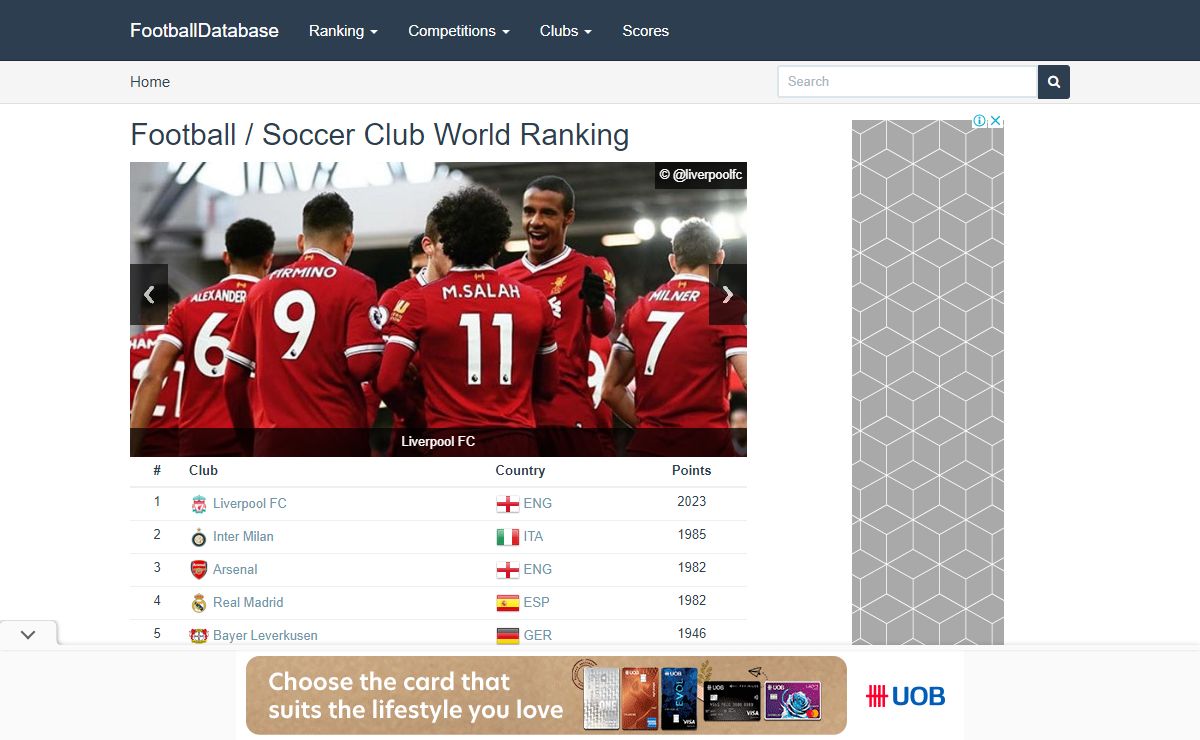The image size is (1200, 740).
Task: Focus the Search input field
Action: tap(908, 82)
